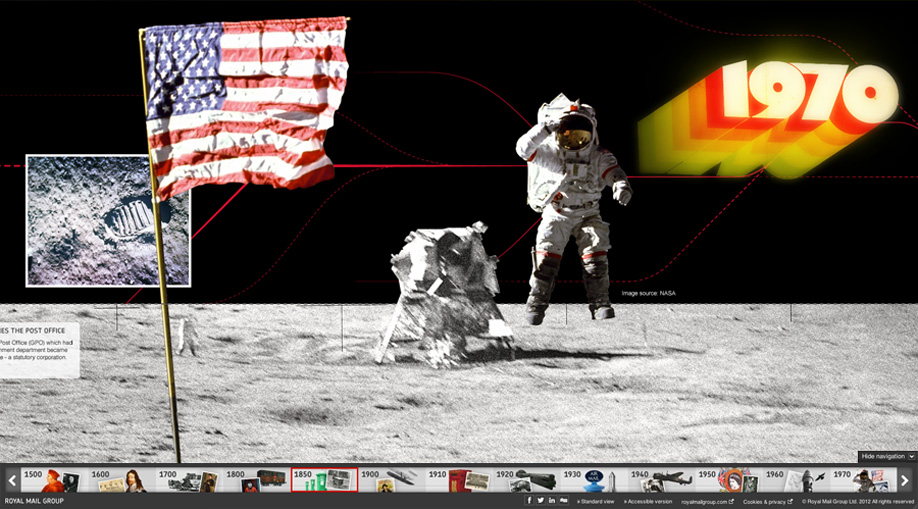Visit royalmailgroup.com external link
The image size is (918, 509).
point(707,501)
